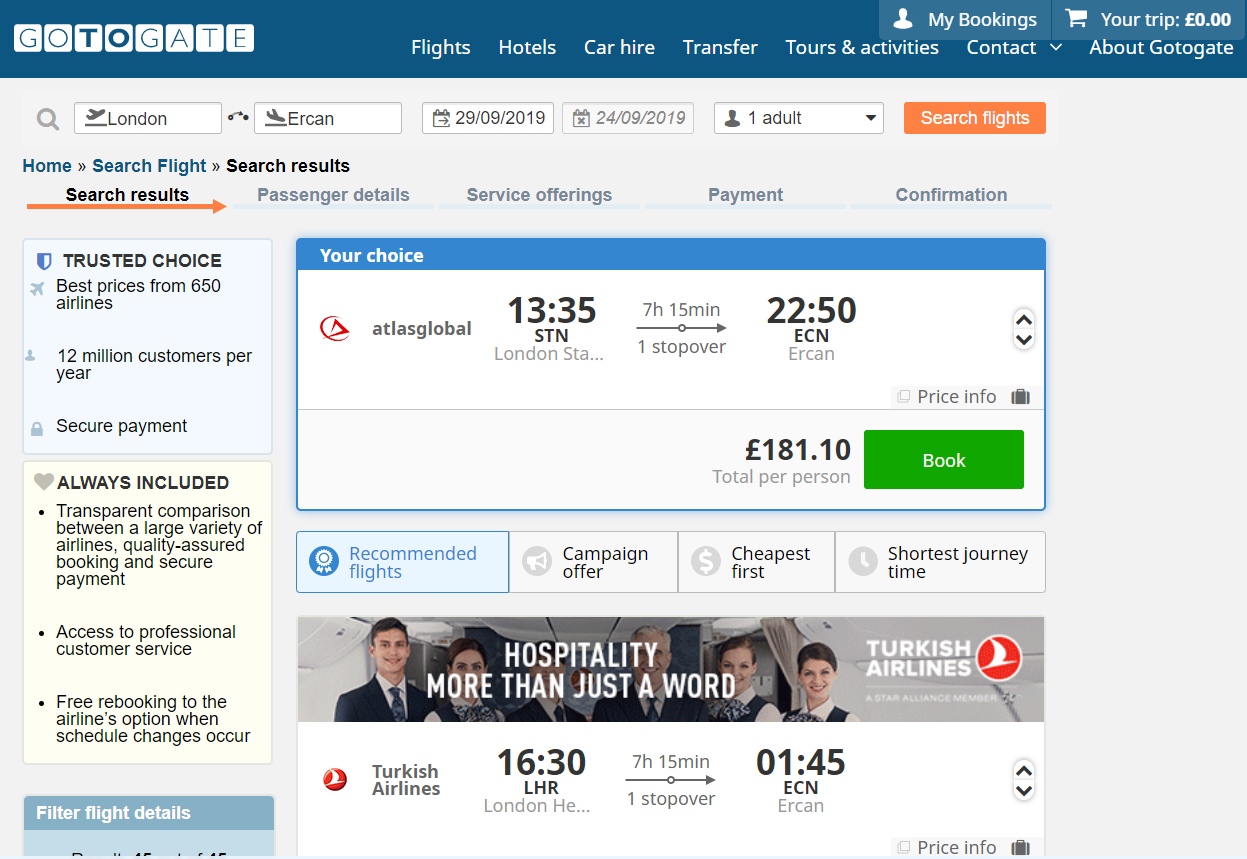Open the Contact menu dropdown

(1014, 47)
